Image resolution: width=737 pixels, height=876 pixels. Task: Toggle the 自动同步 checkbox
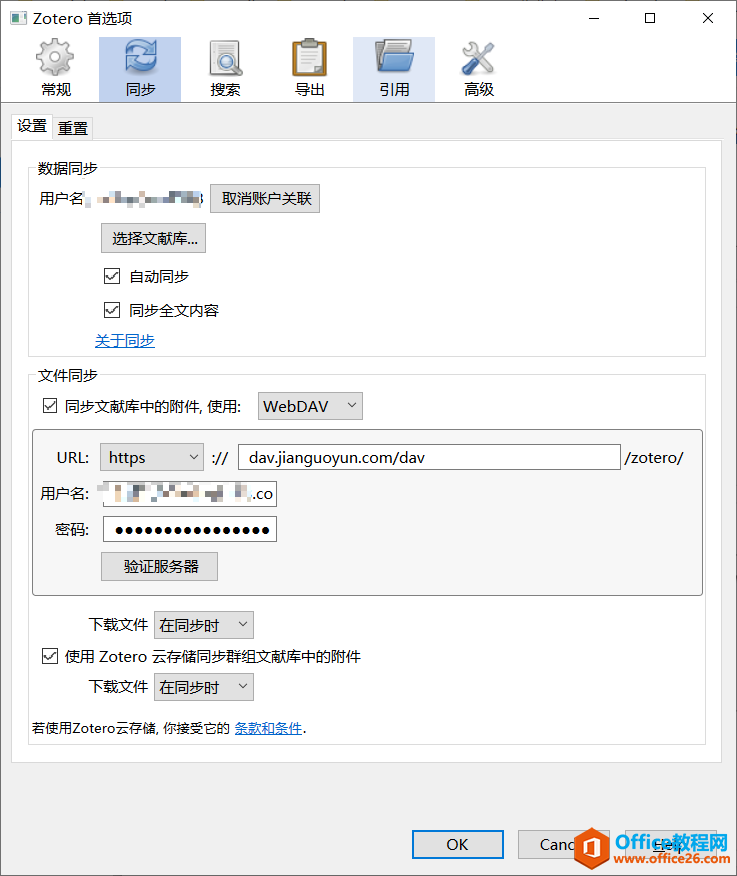(x=112, y=276)
